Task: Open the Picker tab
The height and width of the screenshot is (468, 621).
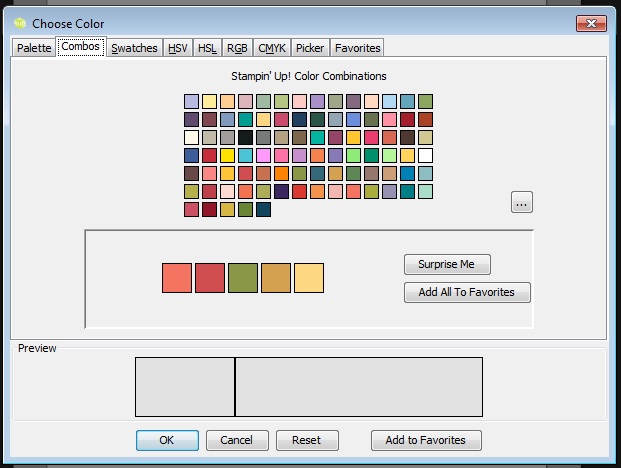Action: (x=310, y=48)
